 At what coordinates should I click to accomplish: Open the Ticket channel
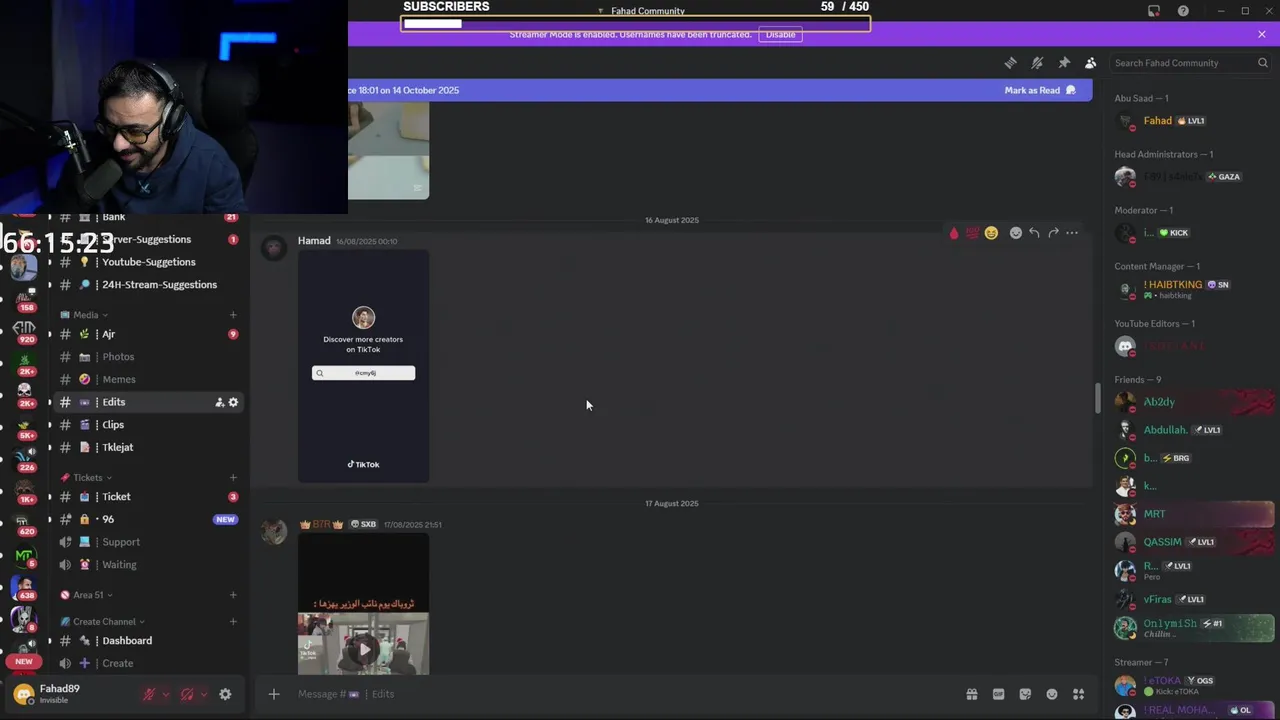[x=147, y=497]
